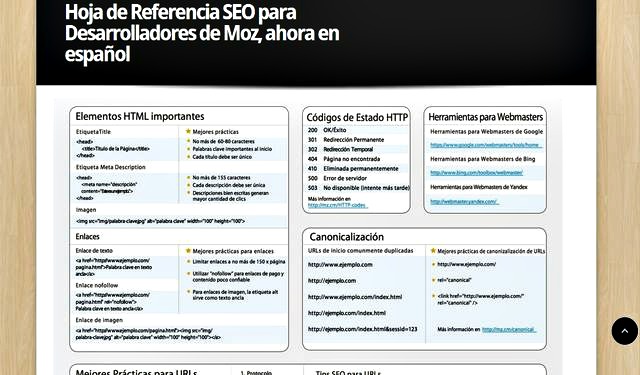640x375 pixels.
Task: Click the 'Códigos de Estado HTTP' heading
Action: [357, 118]
